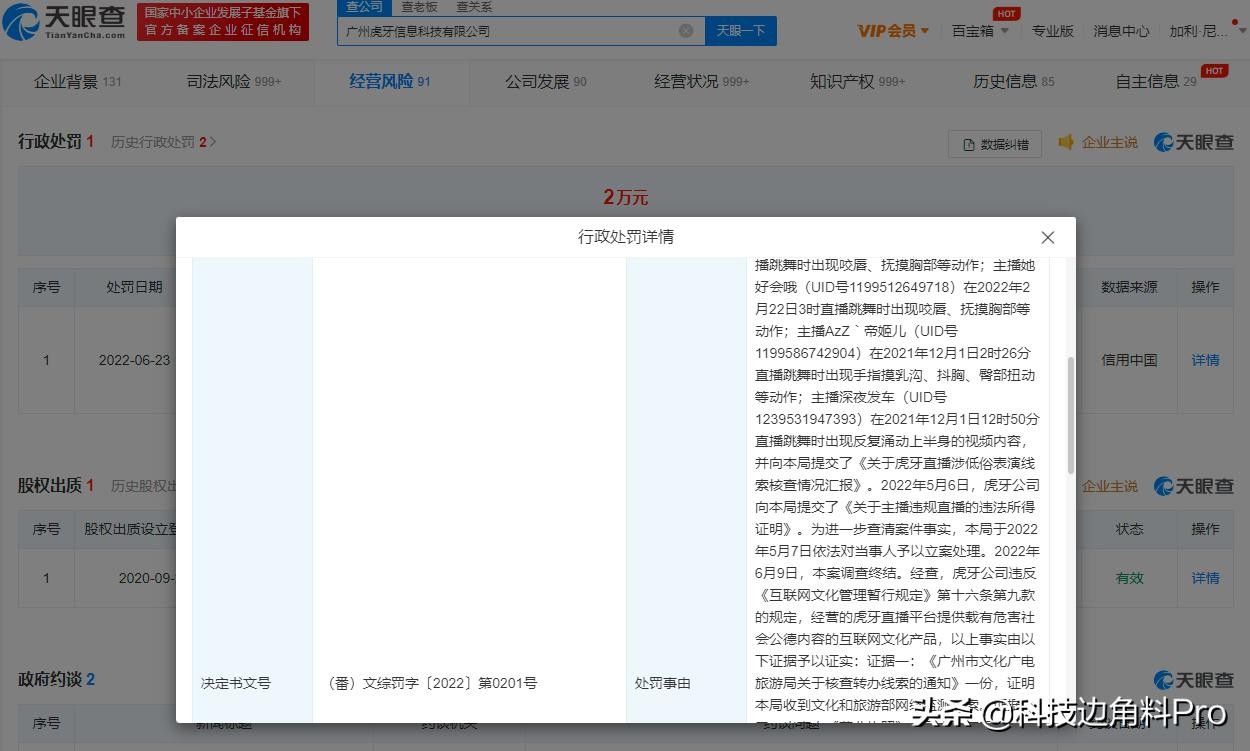Close the 行政处罚详情 dialog
Image resolution: width=1250 pixels, height=751 pixels.
tap(1047, 238)
